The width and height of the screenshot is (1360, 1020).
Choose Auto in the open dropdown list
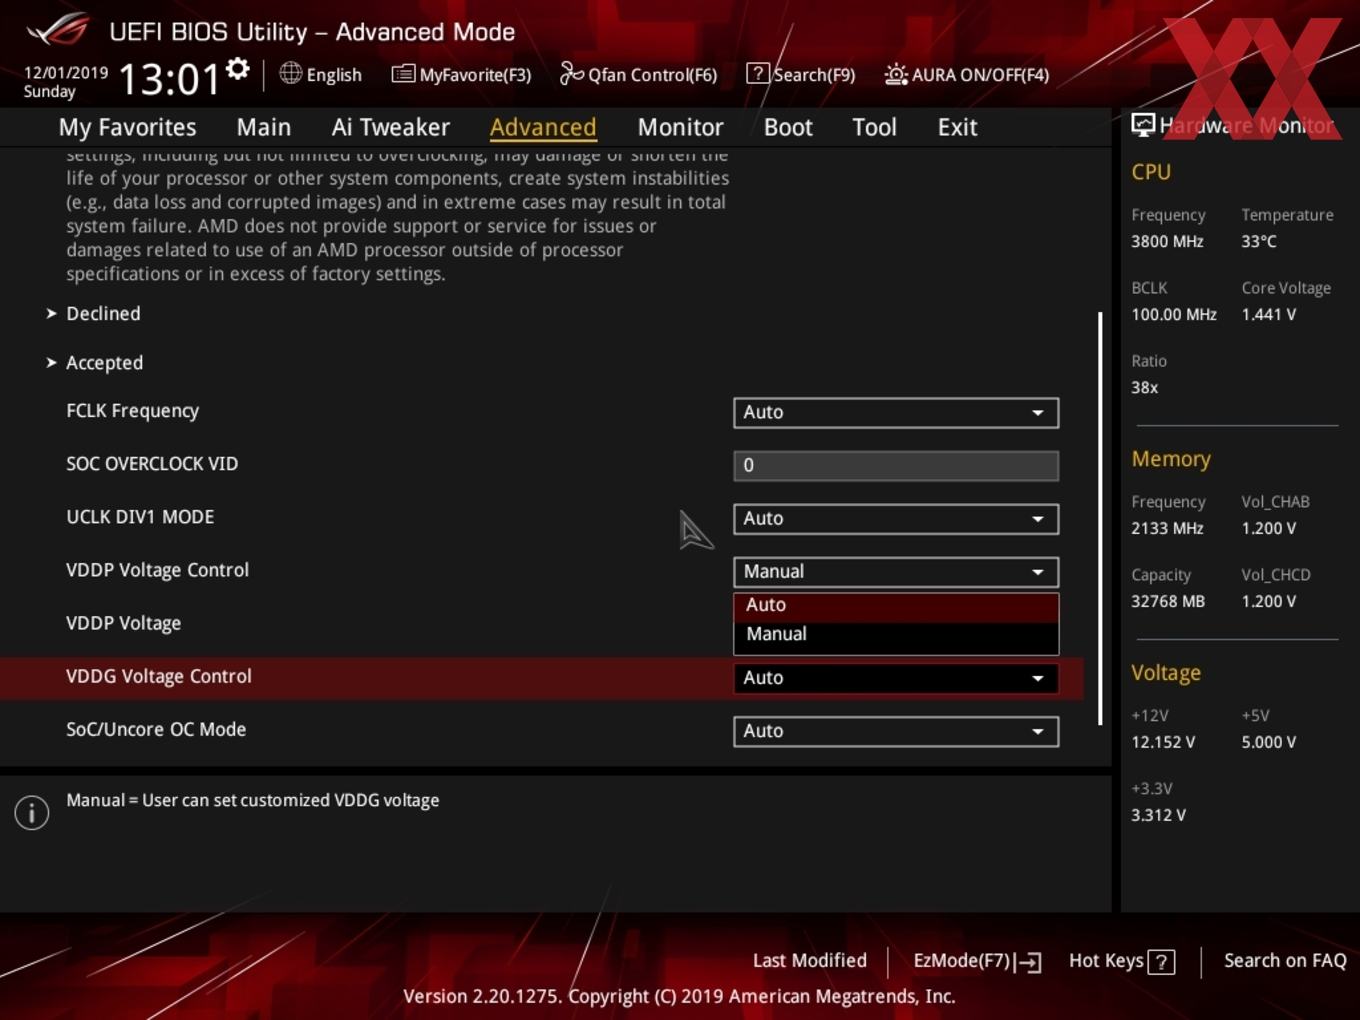(896, 605)
